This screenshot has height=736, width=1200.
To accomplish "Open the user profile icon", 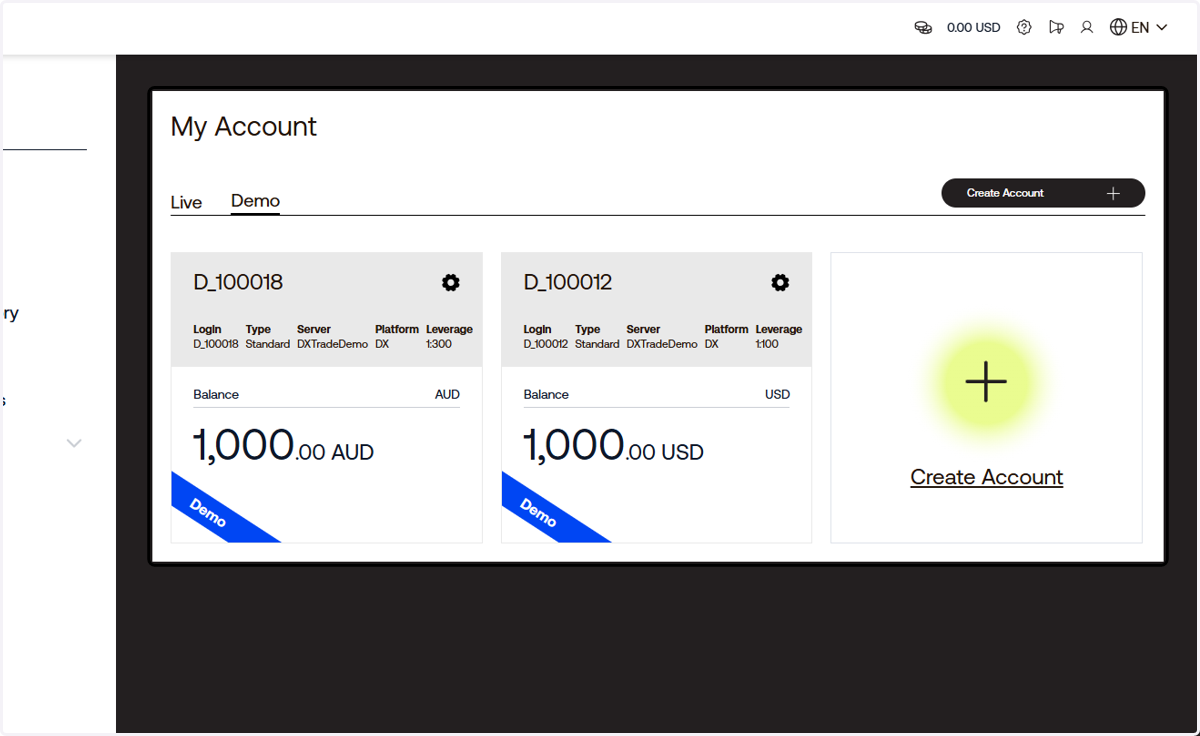I will click(1087, 28).
